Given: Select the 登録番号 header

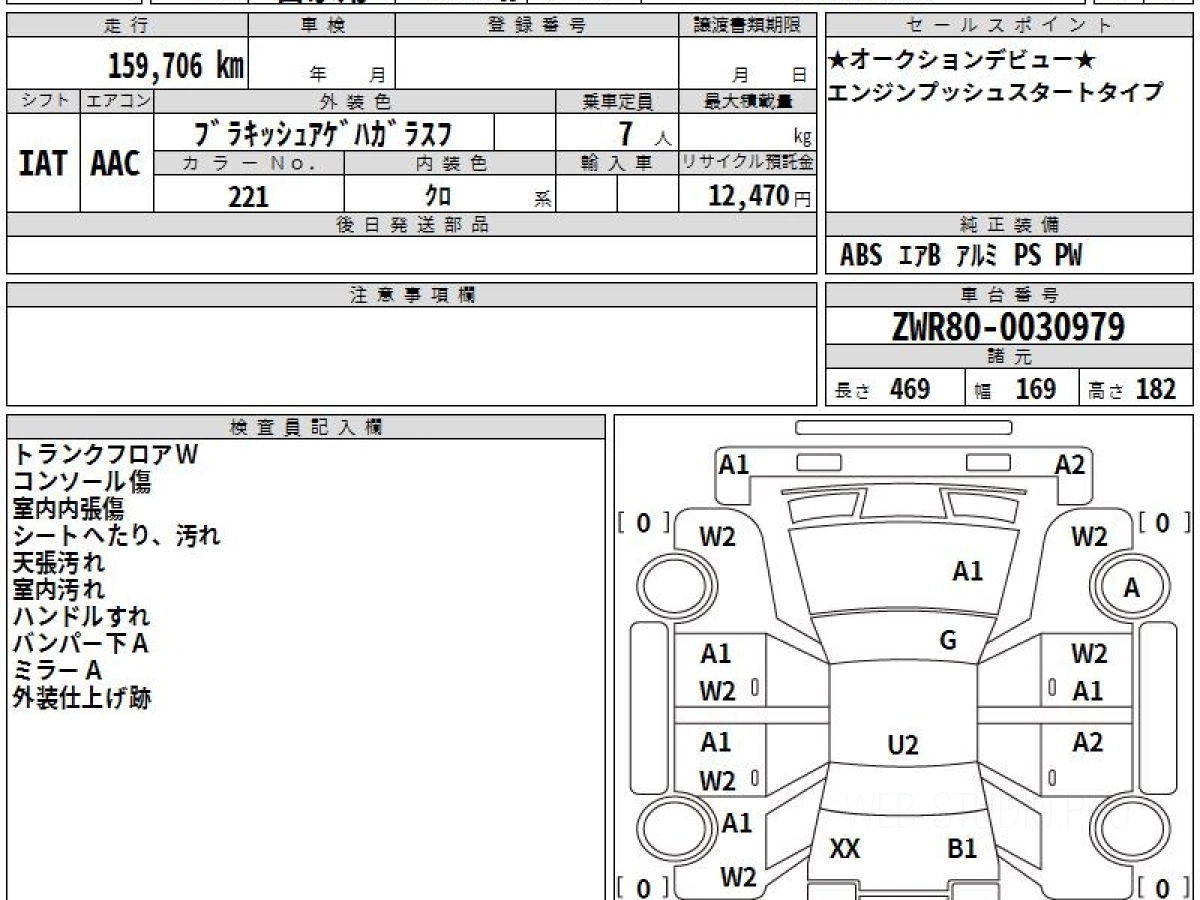Looking at the screenshot, I should (x=537, y=26).
